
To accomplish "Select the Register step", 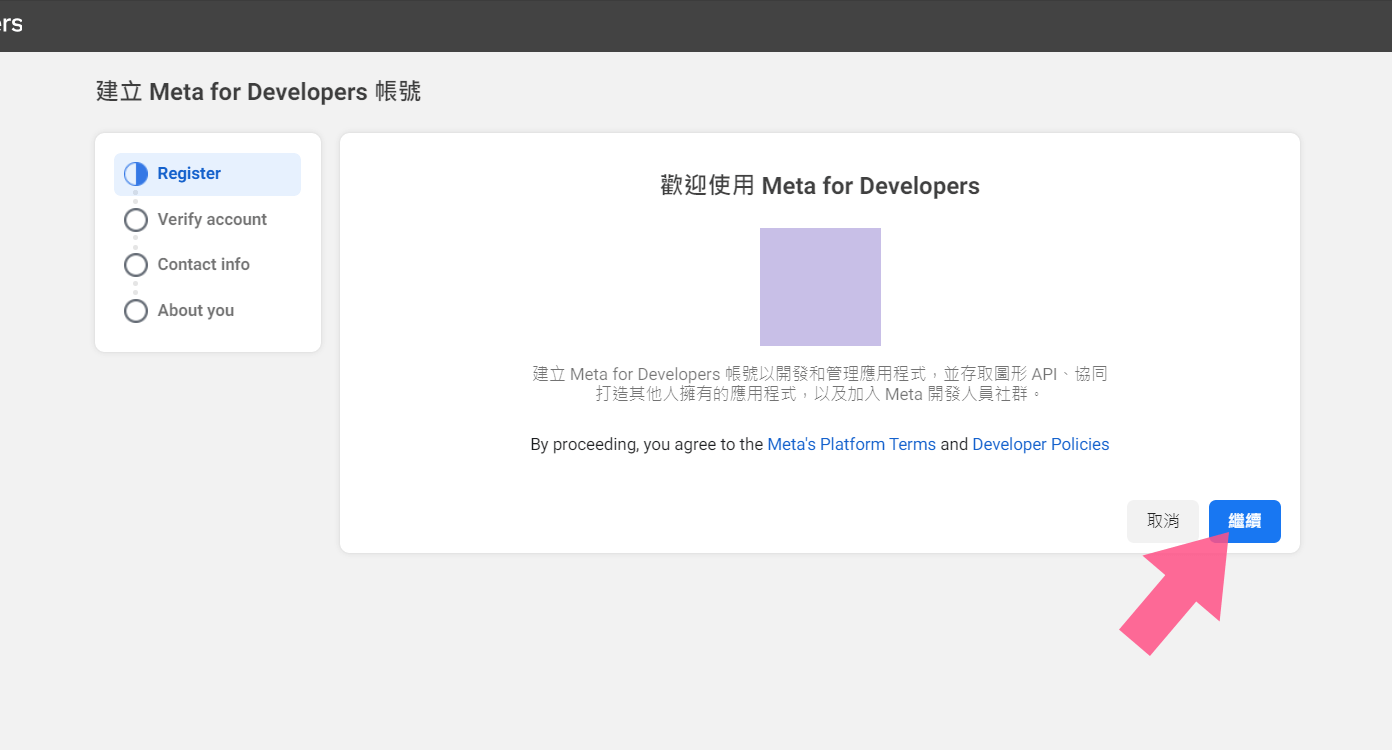I will click(207, 174).
